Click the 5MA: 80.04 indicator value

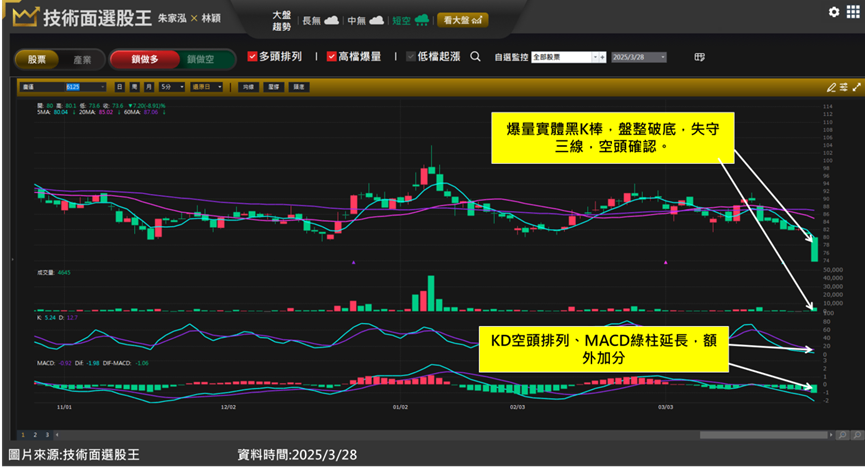click(x=52, y=112)
